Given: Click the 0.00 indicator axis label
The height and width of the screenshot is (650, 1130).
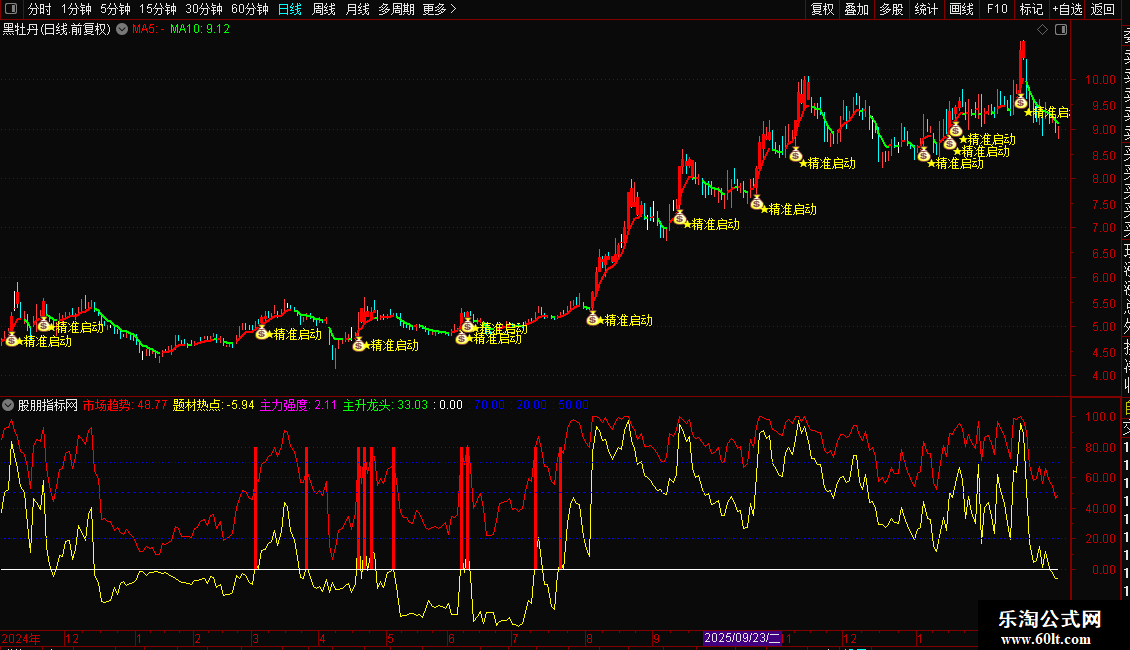Looking at the screenshot, I should tap(1103, 569).
